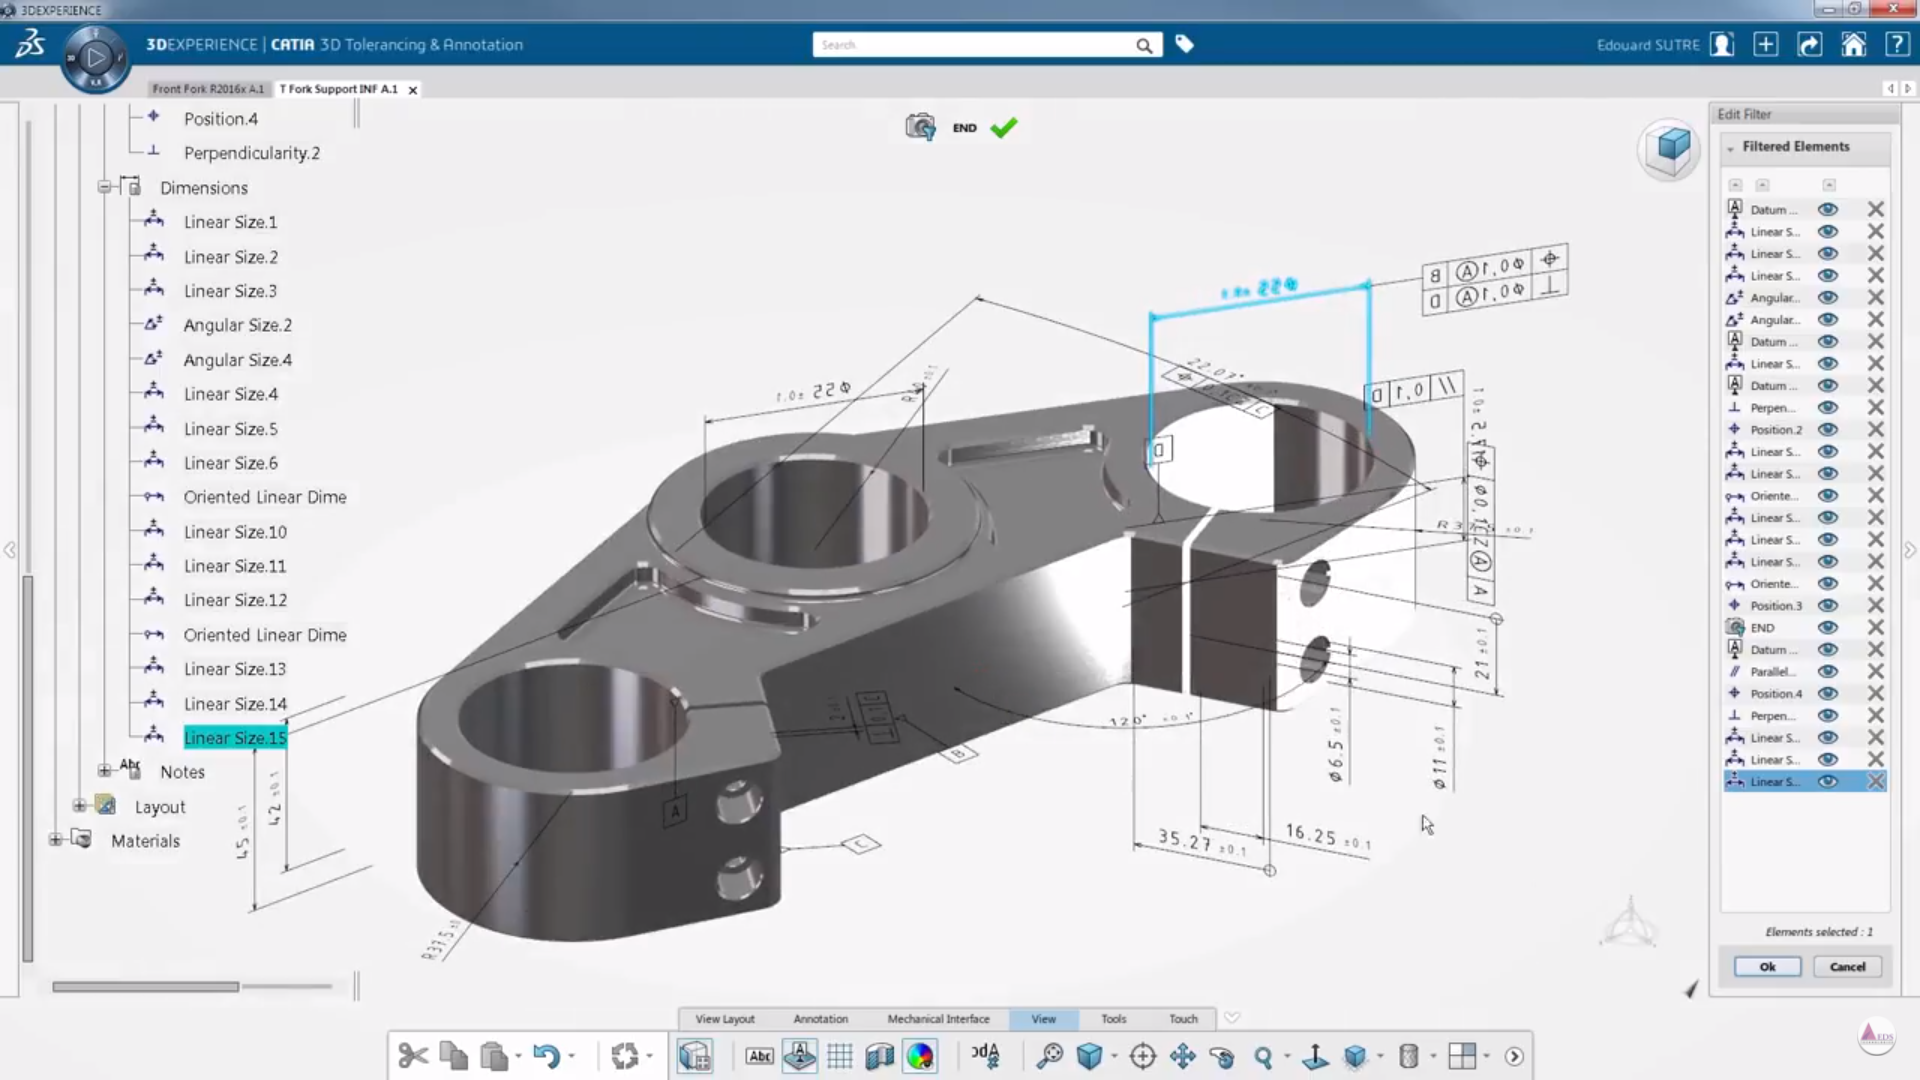Remove Position.2 from filtered elements
Viewport: 1920px width, 1080px height.
1876,429
